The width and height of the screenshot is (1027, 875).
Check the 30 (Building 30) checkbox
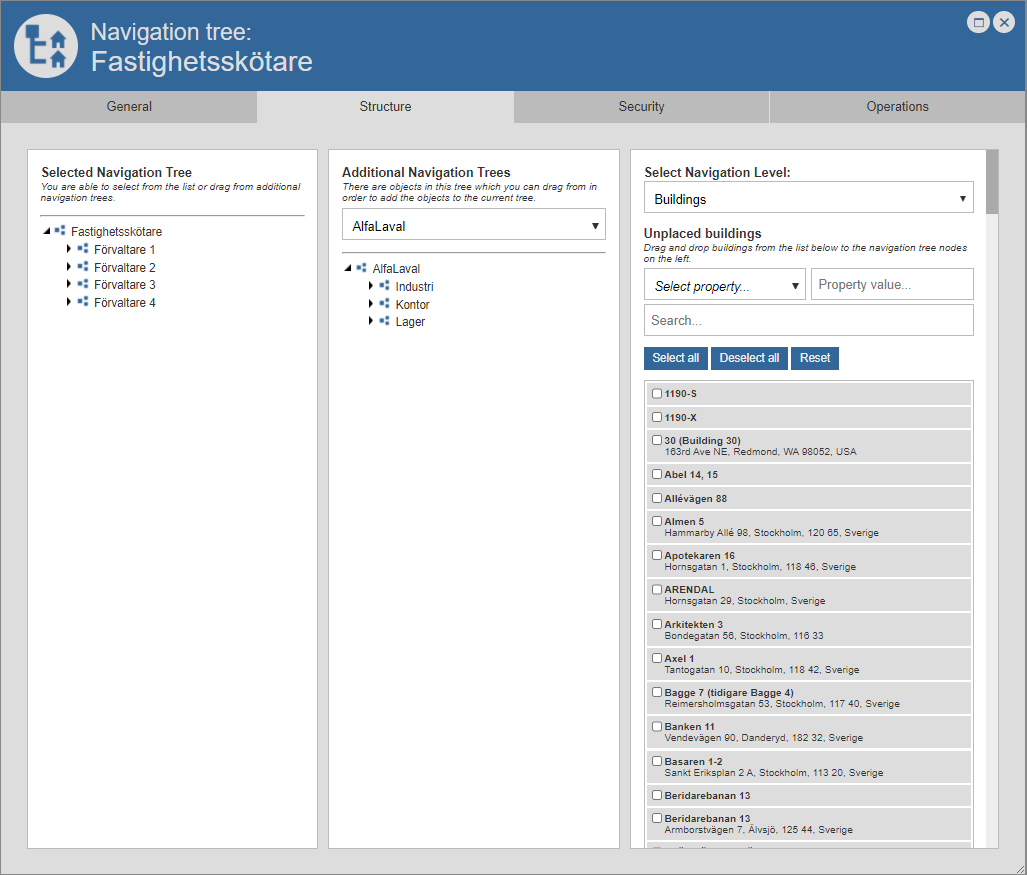click(657, 440)
